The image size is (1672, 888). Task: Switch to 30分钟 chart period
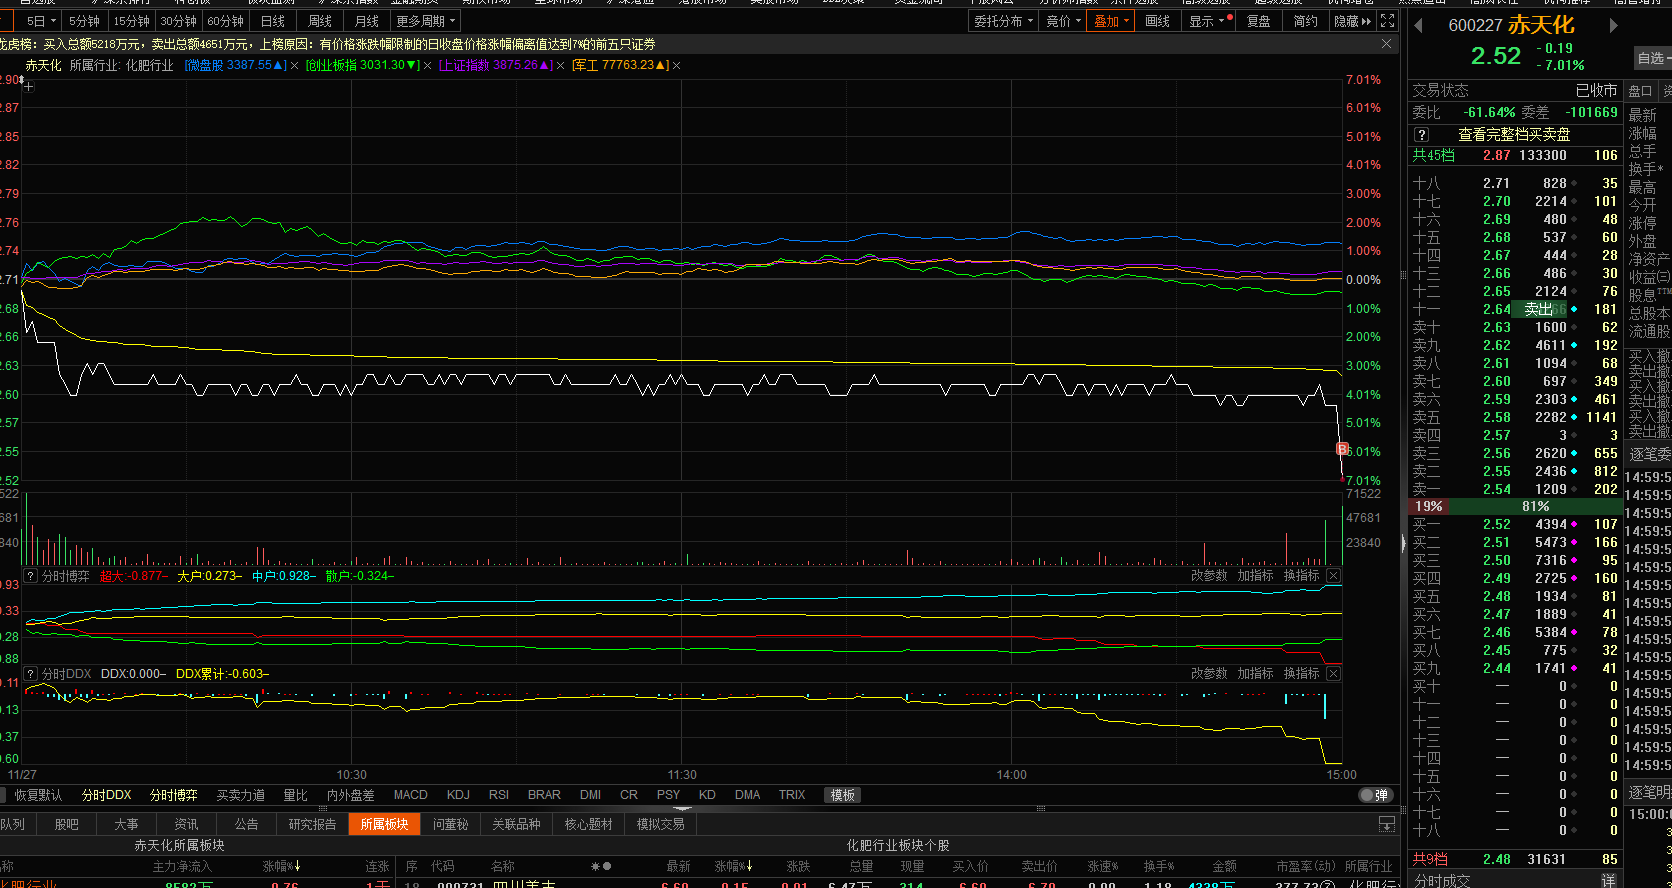[x=179, y=21]
